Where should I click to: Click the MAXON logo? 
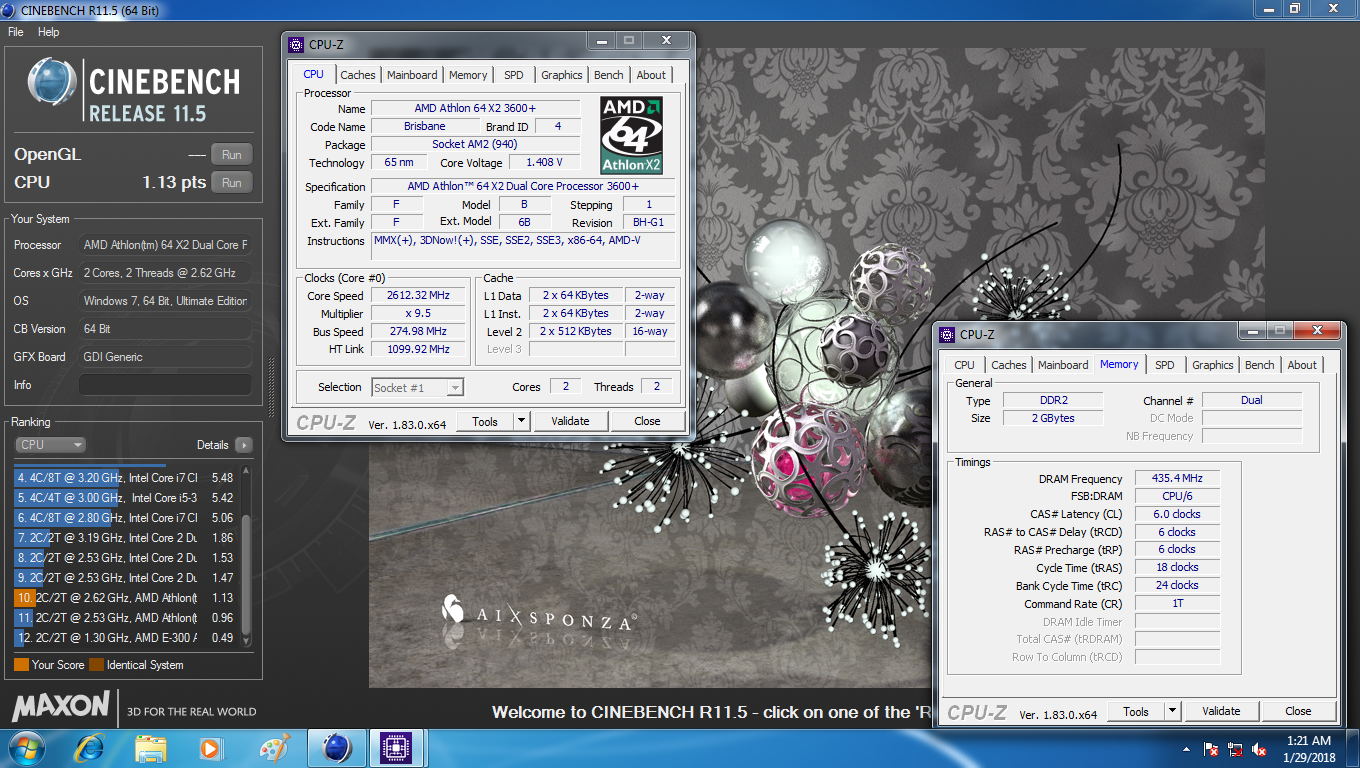pos(61,706)
